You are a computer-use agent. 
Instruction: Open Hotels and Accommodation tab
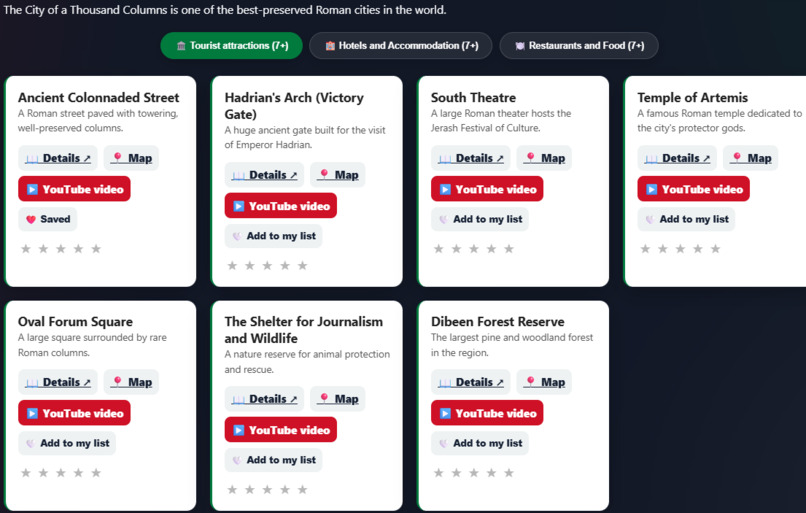(401, 46)
